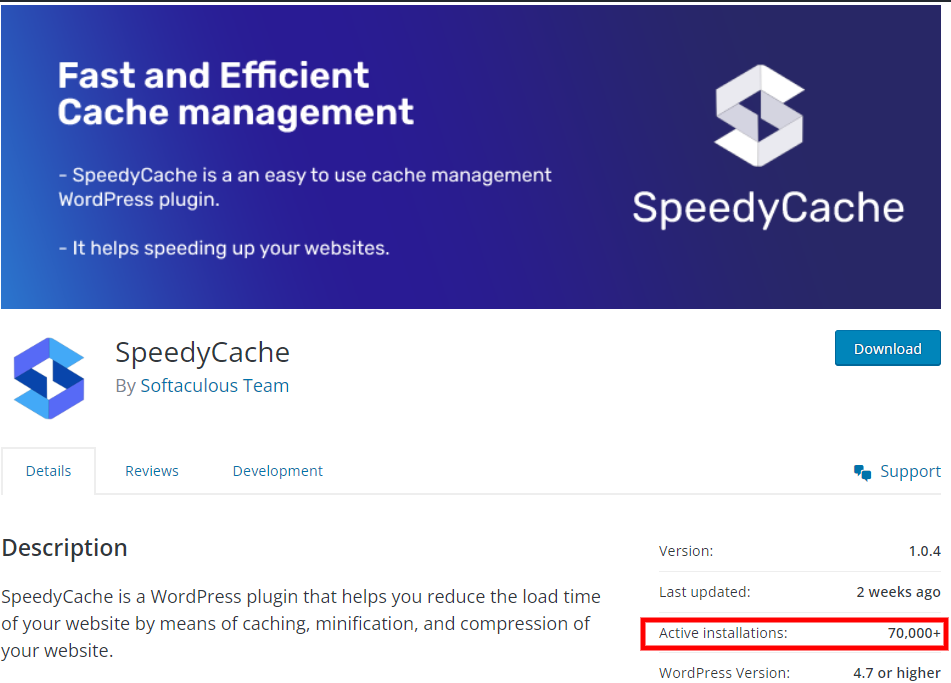The image size is (951, 683).
Task: Click the Description heading
Action: [64, 548]
